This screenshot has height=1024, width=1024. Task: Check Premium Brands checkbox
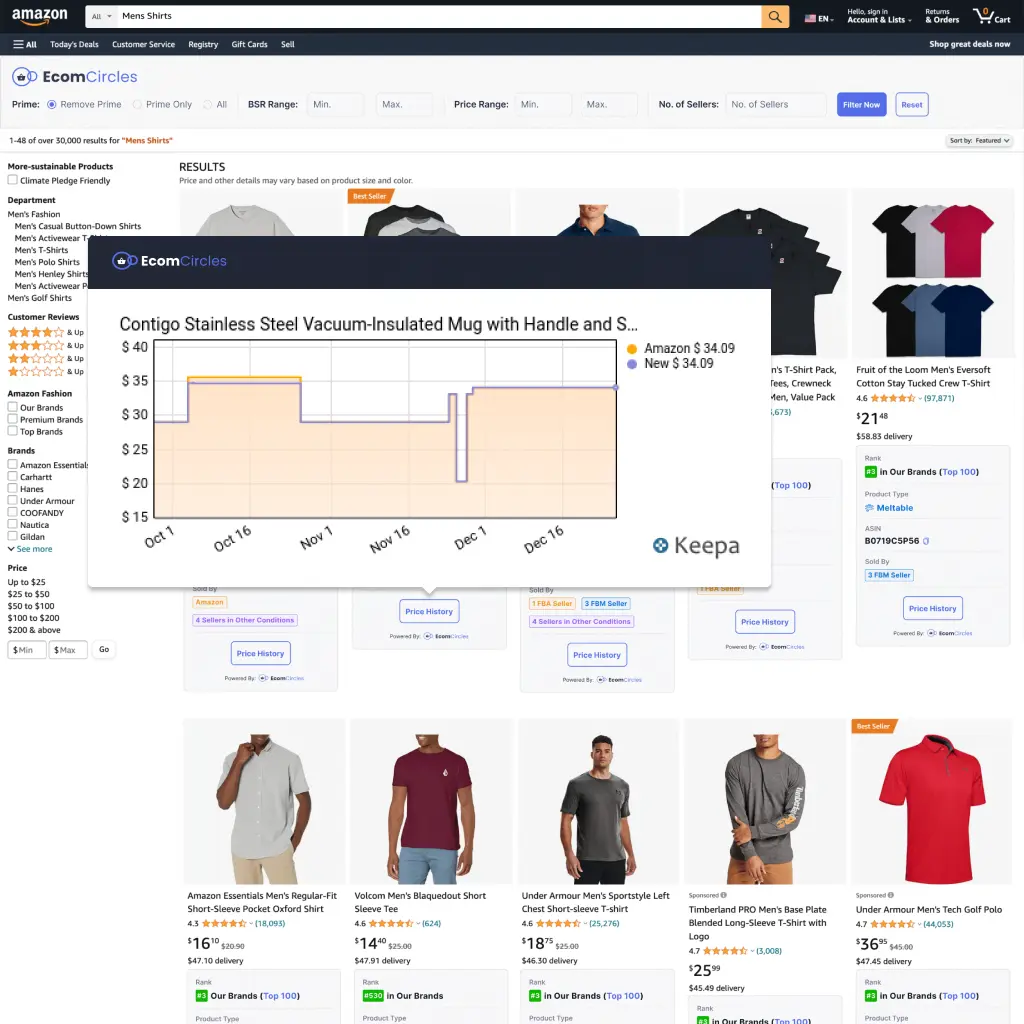pyautogui.click(x=12, y=419)
